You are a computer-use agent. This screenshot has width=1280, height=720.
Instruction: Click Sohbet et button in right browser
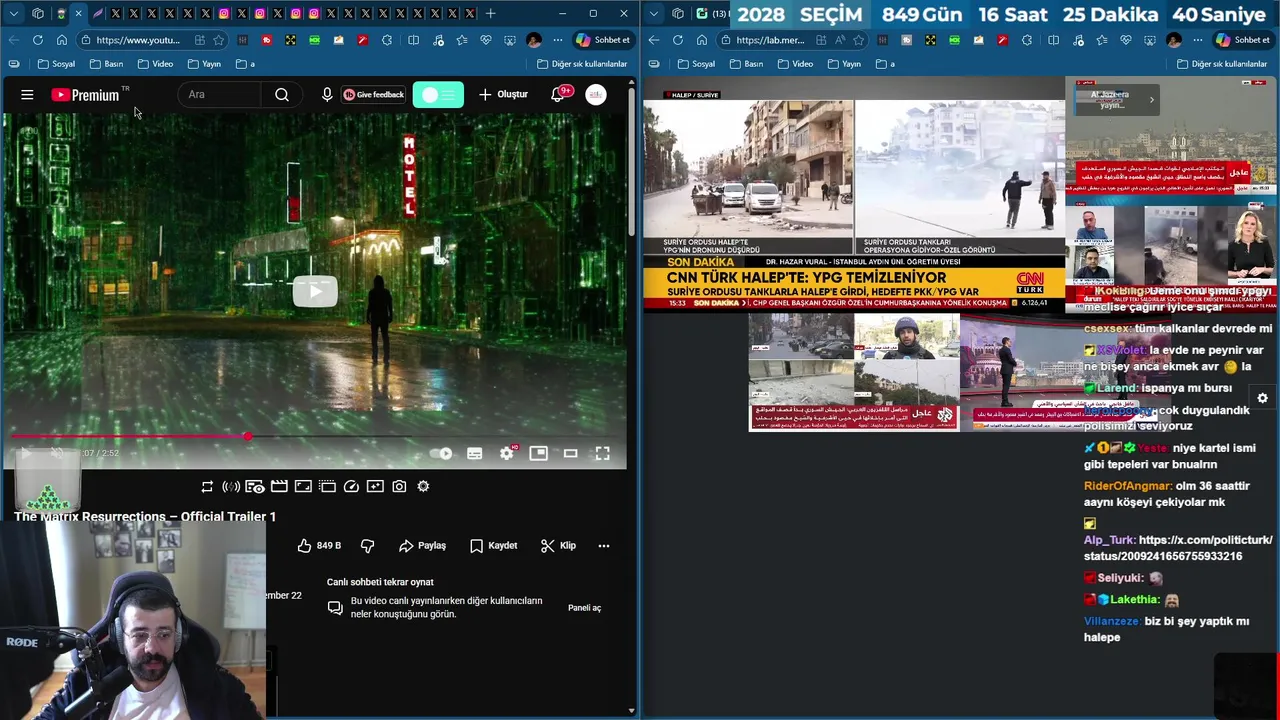(1242, 40)
